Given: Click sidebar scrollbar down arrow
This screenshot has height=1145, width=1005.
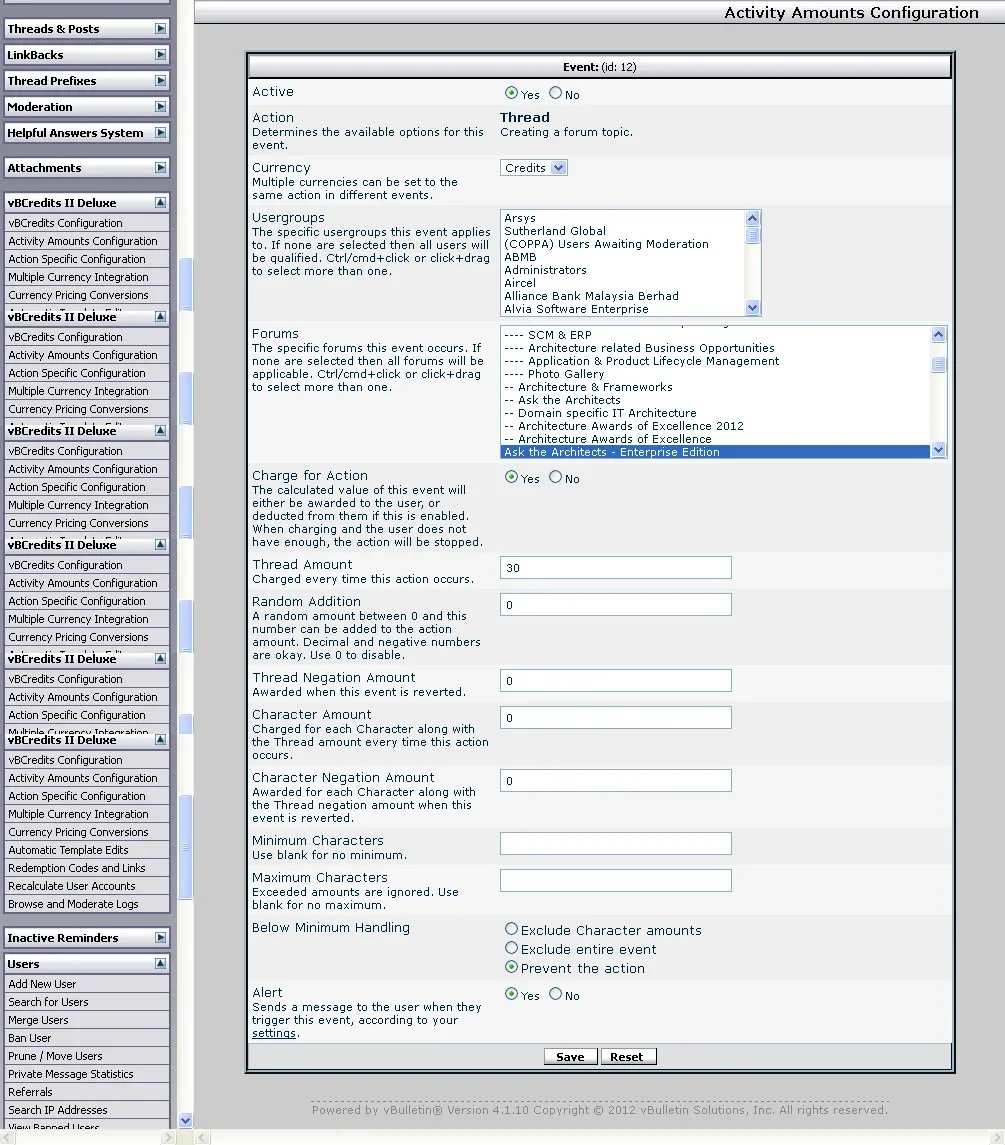Looking at the screenshot, I should pyautogui.click(x=186, y=1121).
